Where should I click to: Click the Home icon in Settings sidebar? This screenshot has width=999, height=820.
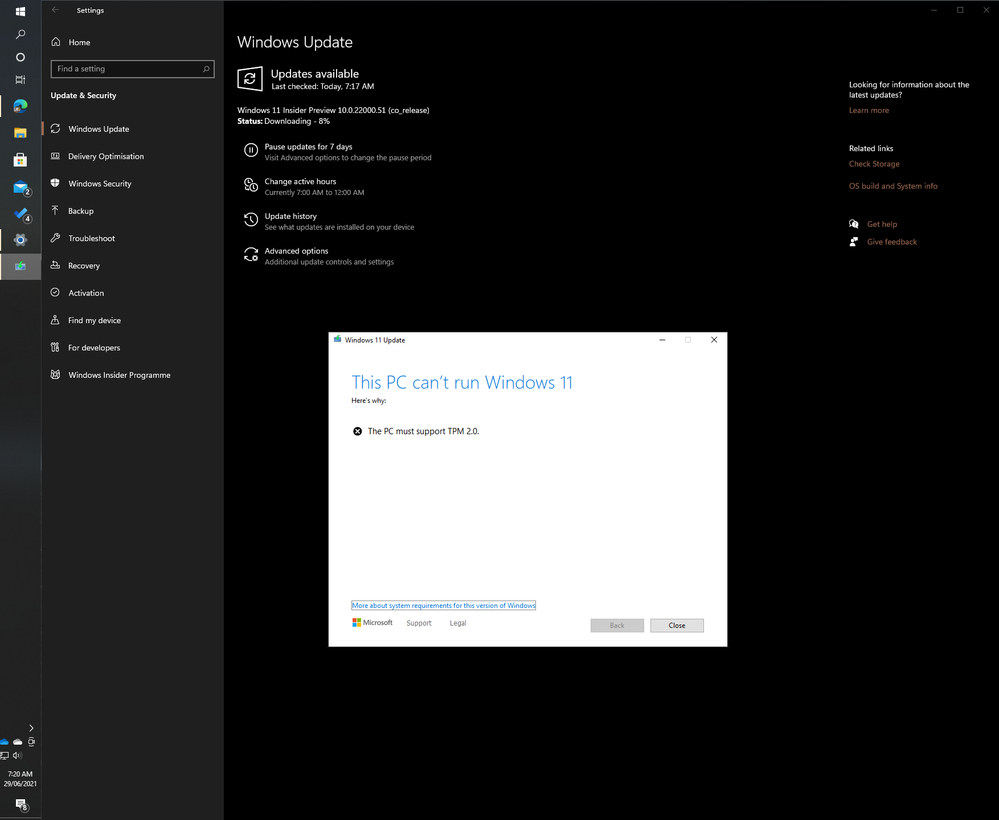[x=56, y=42]
